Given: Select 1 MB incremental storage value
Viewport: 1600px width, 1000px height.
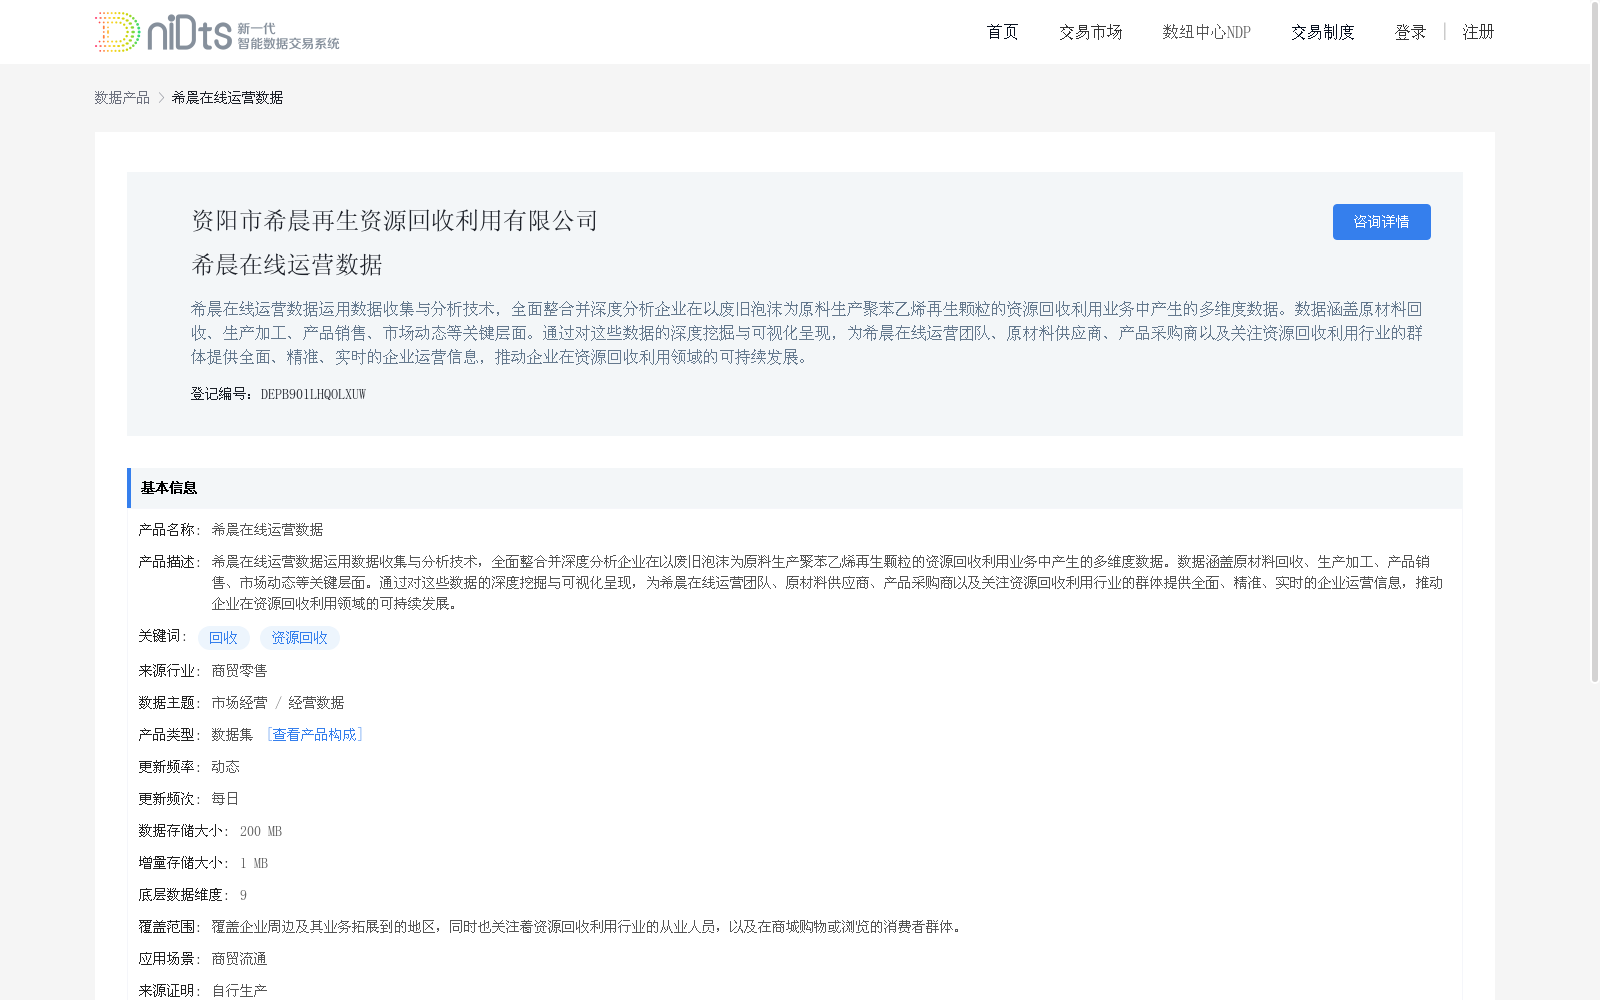Looking at the screenshot, I should [x=253, y=862].
